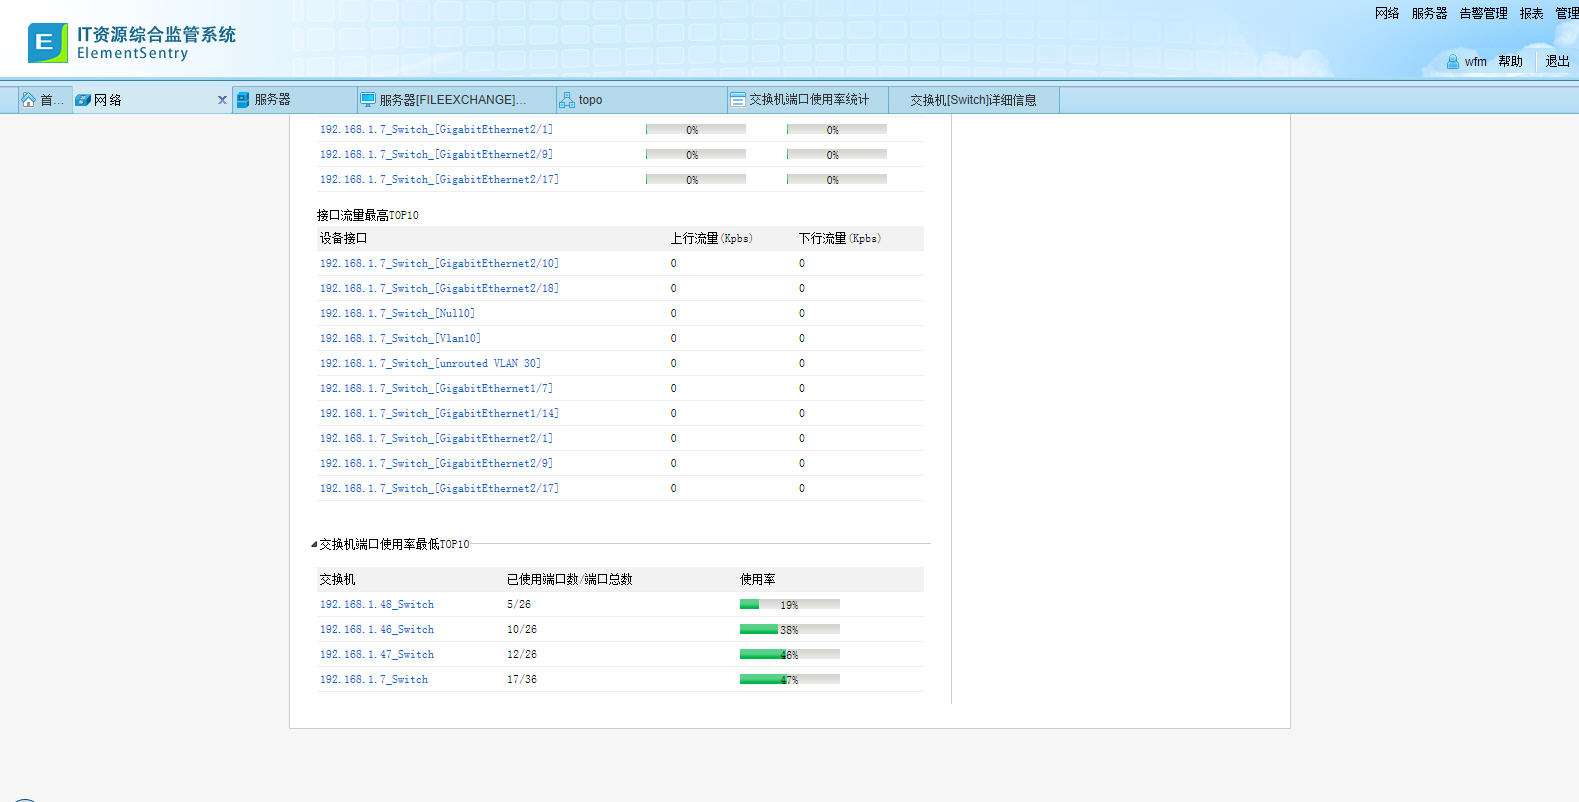Close the 网络 tab with X
This screenshot has width=1579, height=802.
coord(222,100)
